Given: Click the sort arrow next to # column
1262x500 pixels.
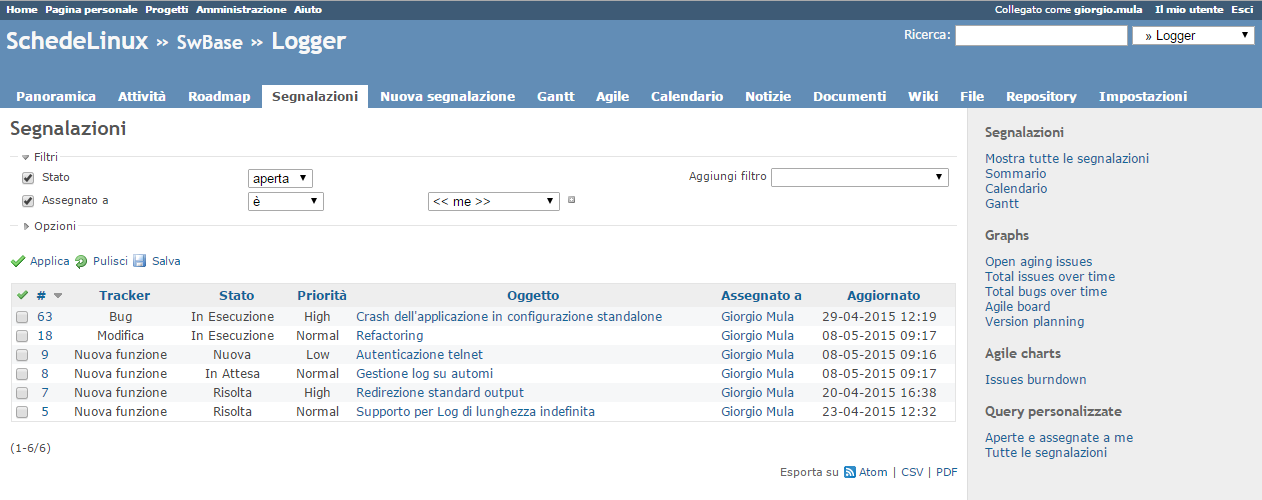Looking at the screenshot, I should pos(58,296).
